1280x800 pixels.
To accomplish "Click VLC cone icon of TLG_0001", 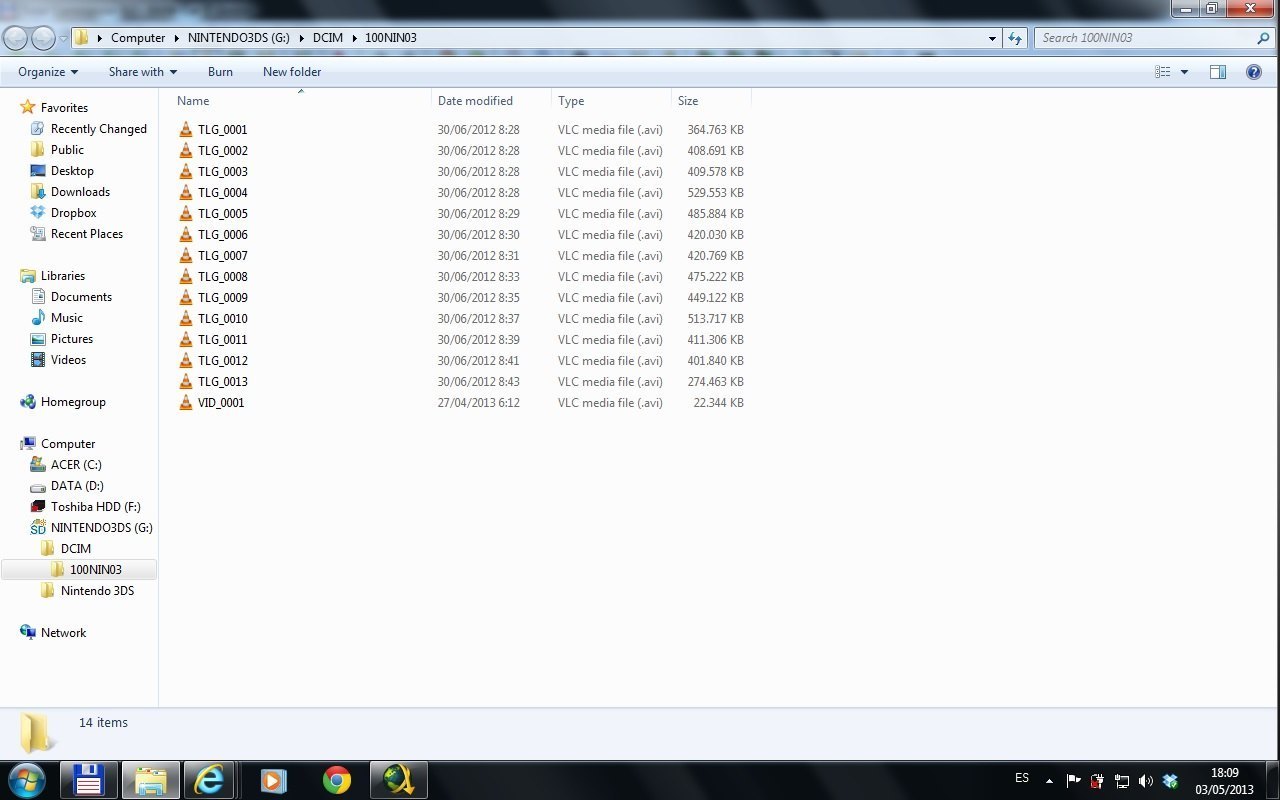I will point(185,129).
